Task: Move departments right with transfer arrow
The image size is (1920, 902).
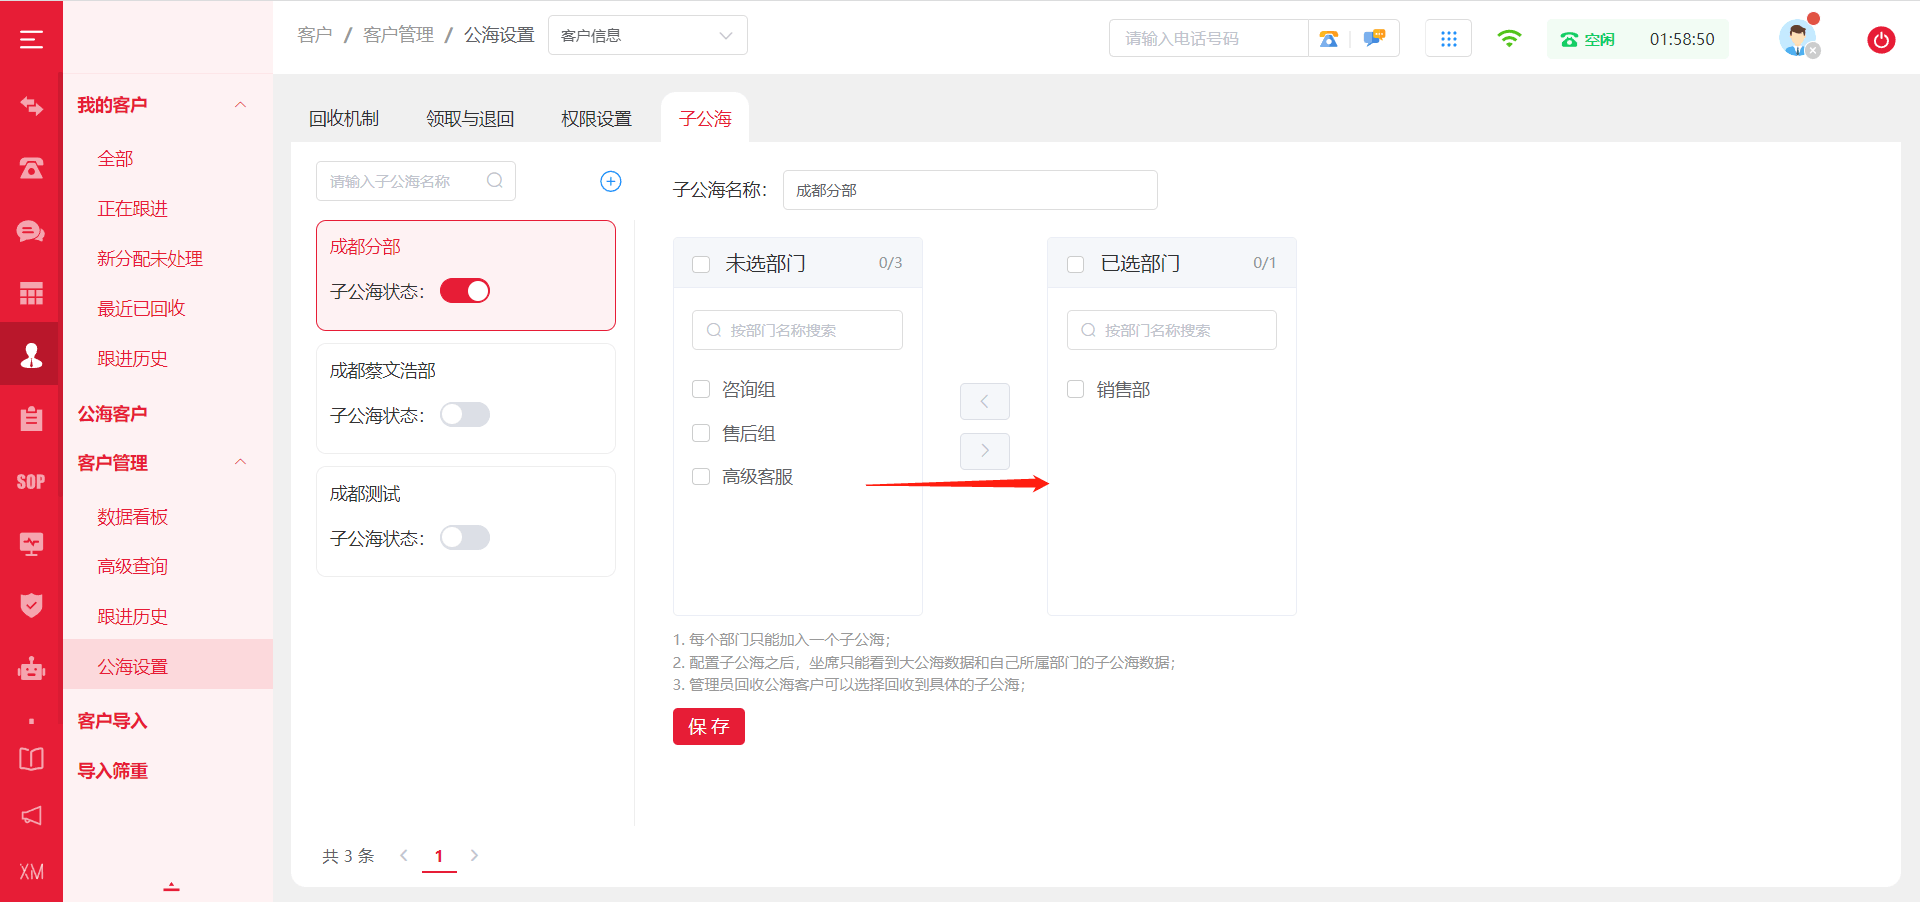Action: pyautogui.click(x=984, y=451)
